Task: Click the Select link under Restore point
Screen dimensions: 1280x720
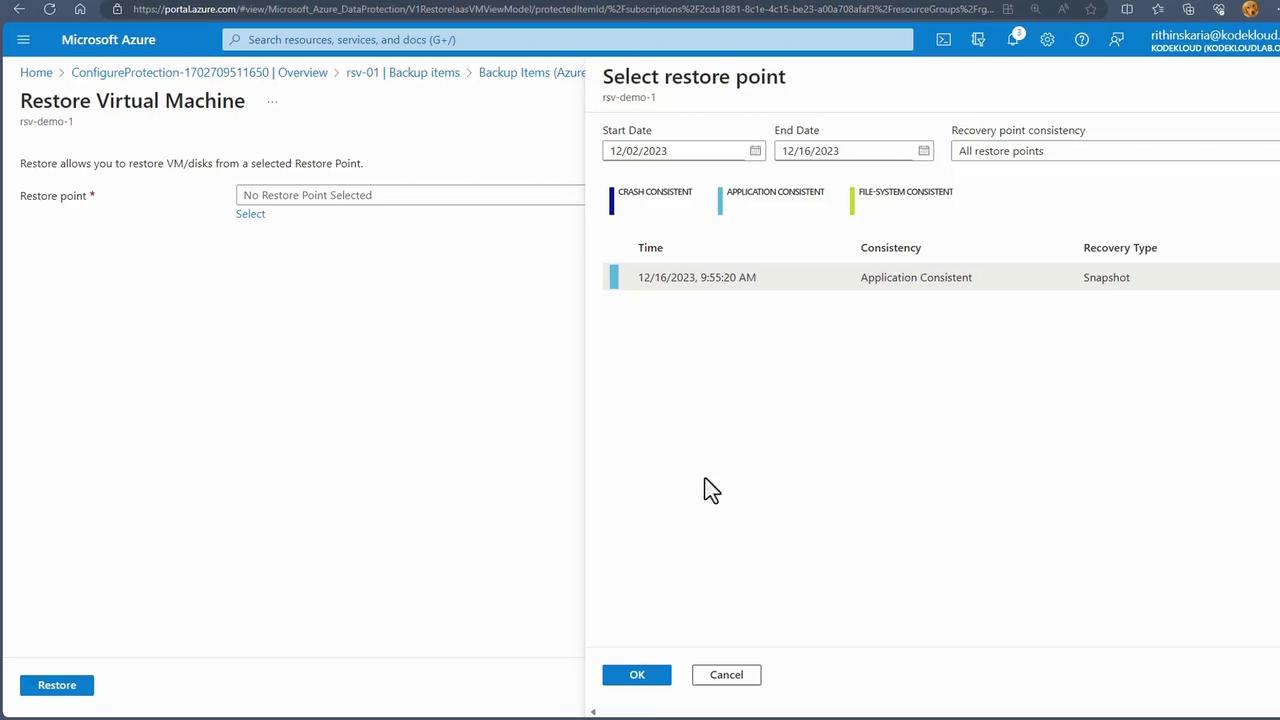Action: (250, 214)
